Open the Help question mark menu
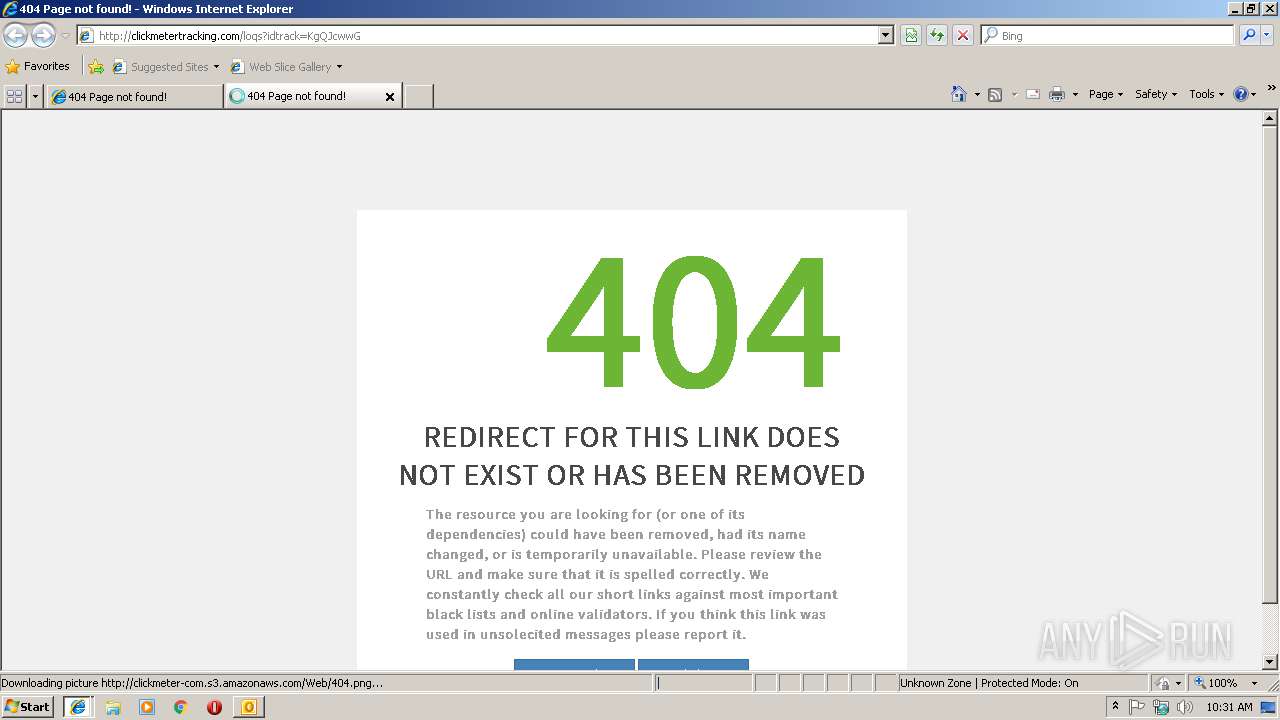 1244,94
